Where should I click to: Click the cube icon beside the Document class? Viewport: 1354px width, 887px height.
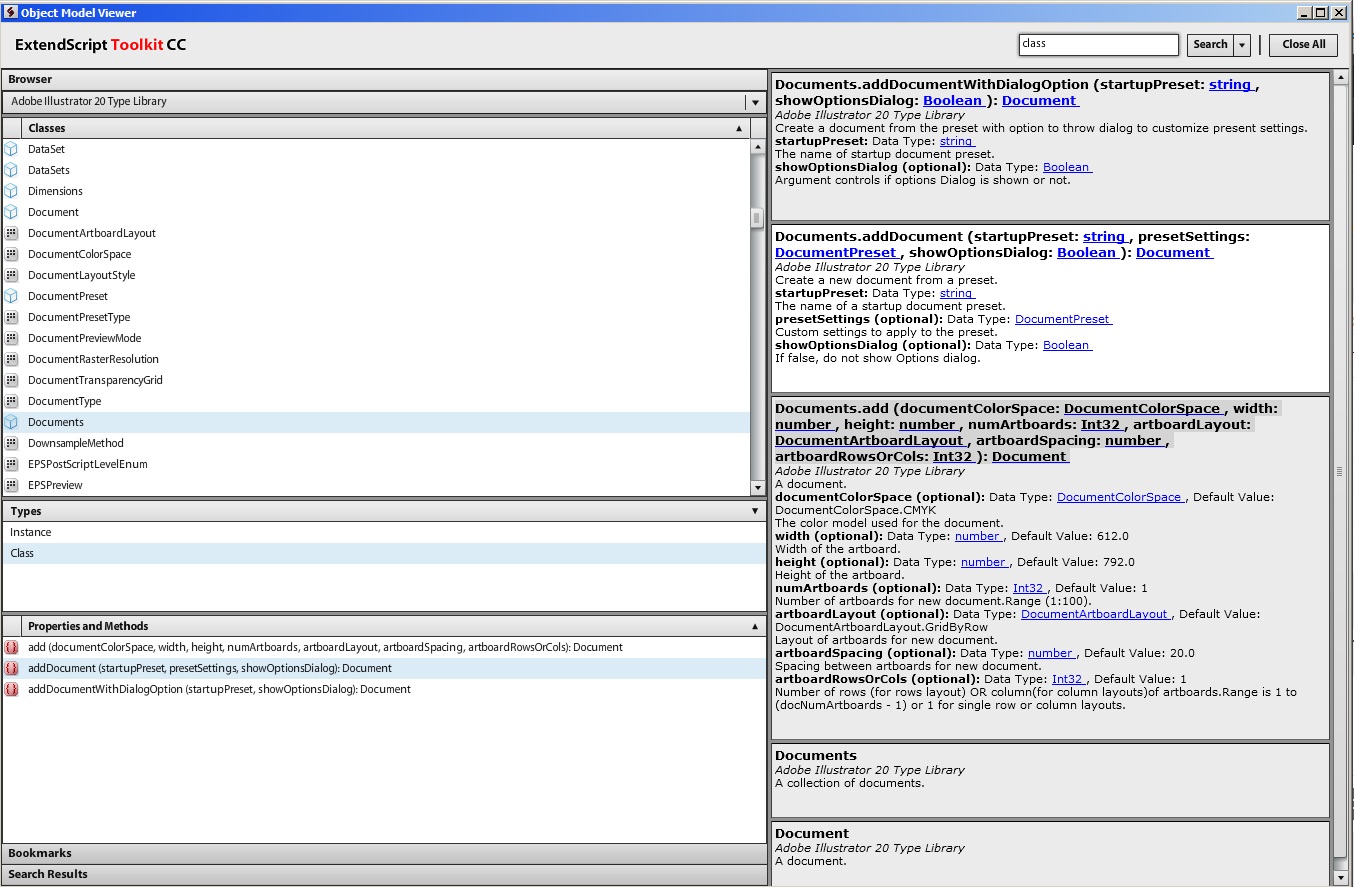[11, 212]
